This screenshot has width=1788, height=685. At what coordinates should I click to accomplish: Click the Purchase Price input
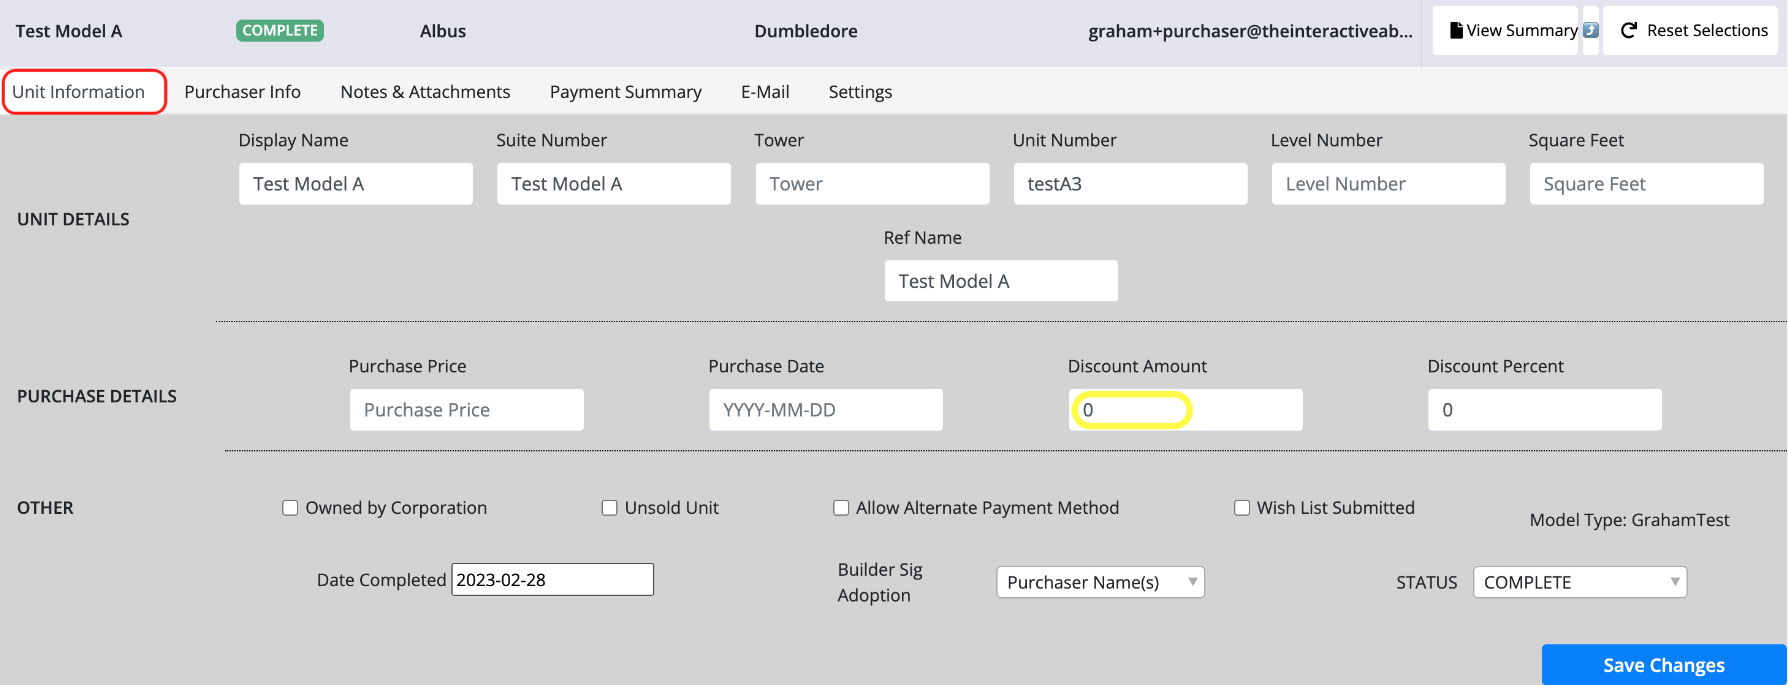coord(467,410)
